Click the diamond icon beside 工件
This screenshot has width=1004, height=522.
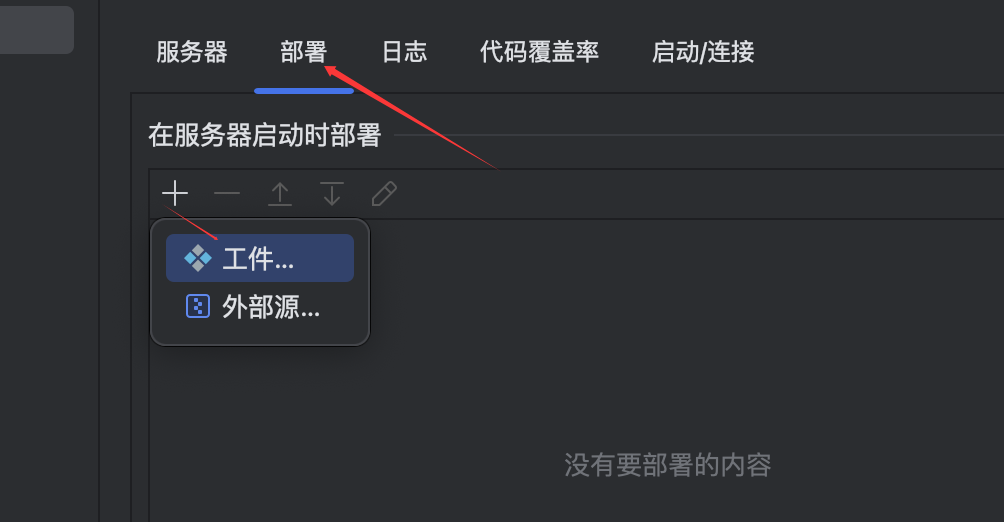[198, 258]
